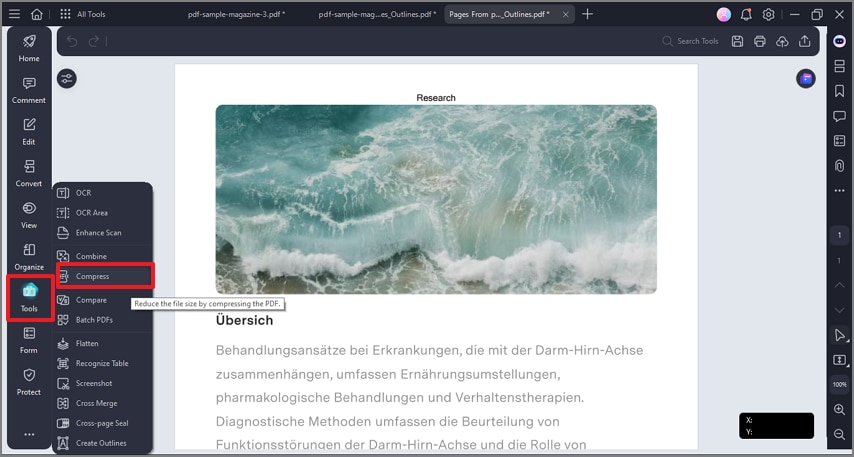854x457 pixels.
Task: Redo the last action
Action: (x=94, y=41)
